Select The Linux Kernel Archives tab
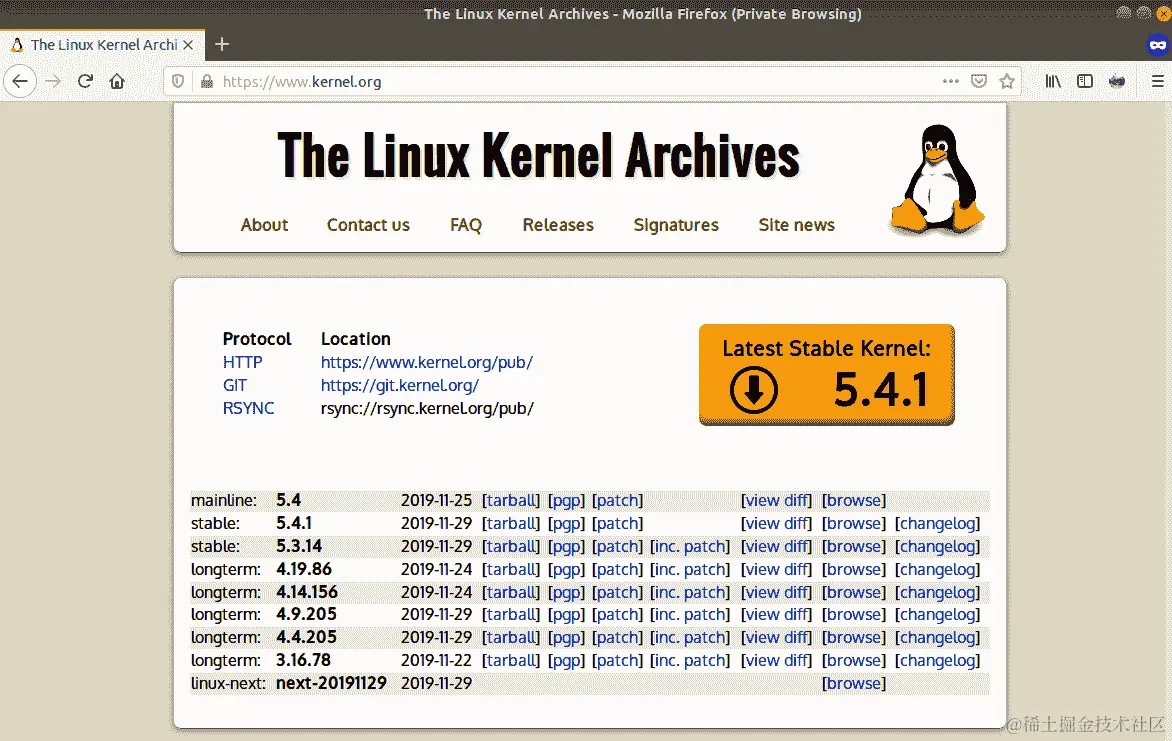Viewport: 1172px width, 741px height. pos(102,45)
